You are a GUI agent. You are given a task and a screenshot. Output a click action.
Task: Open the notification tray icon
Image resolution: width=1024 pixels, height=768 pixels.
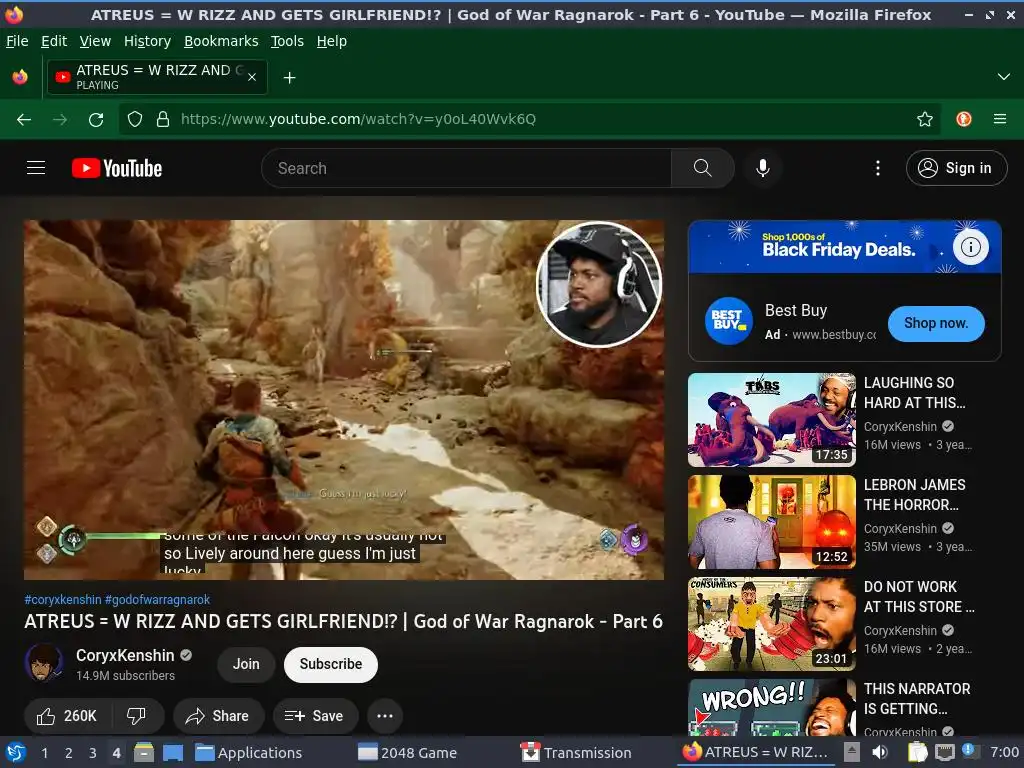[970, 751]
